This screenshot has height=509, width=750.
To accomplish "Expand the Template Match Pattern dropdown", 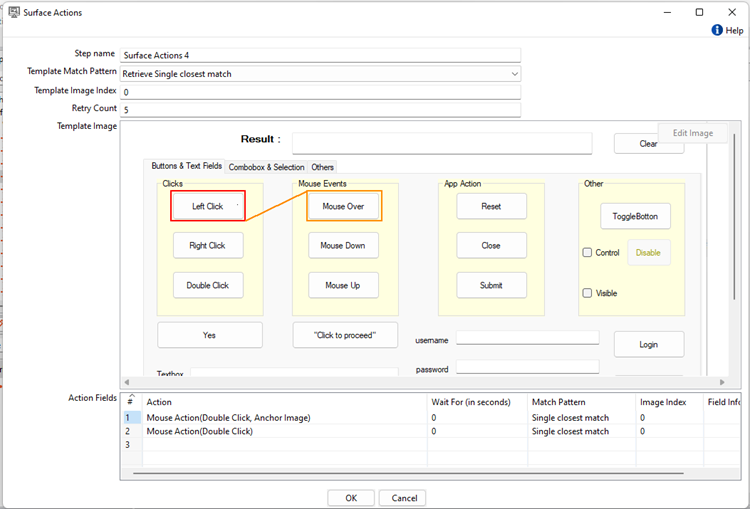I will point(514,73).
